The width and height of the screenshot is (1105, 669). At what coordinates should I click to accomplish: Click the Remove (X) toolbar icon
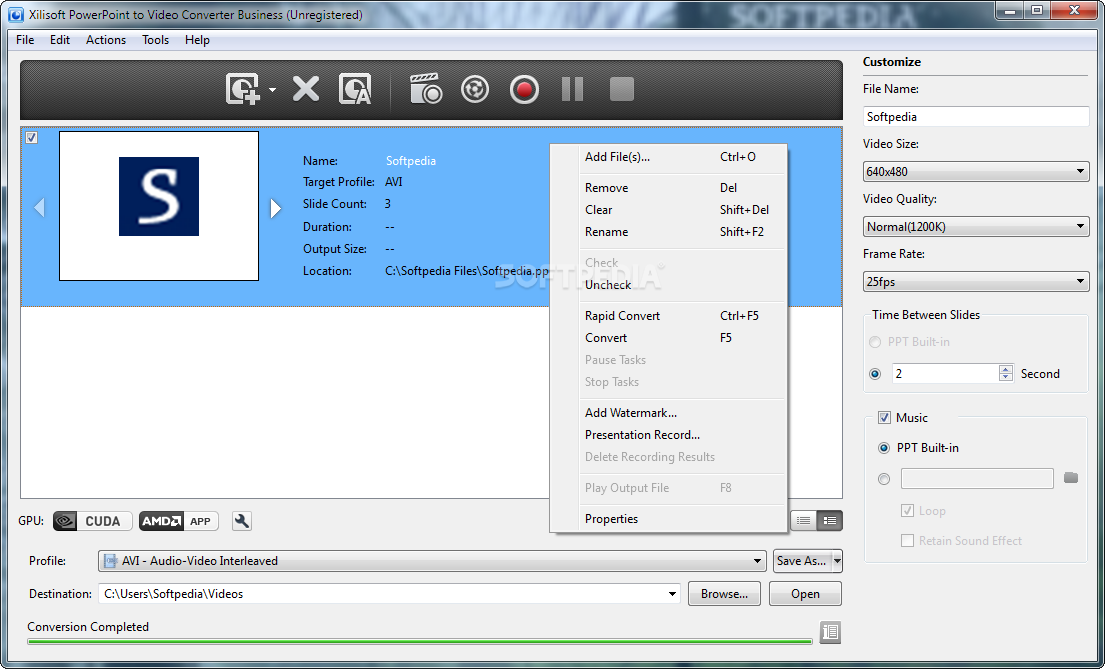coord(306,90)
